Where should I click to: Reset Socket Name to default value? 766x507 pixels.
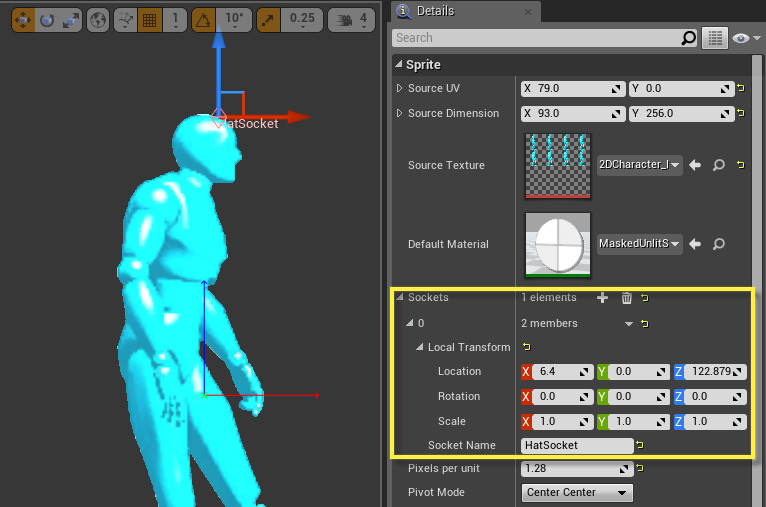(639, 445)
